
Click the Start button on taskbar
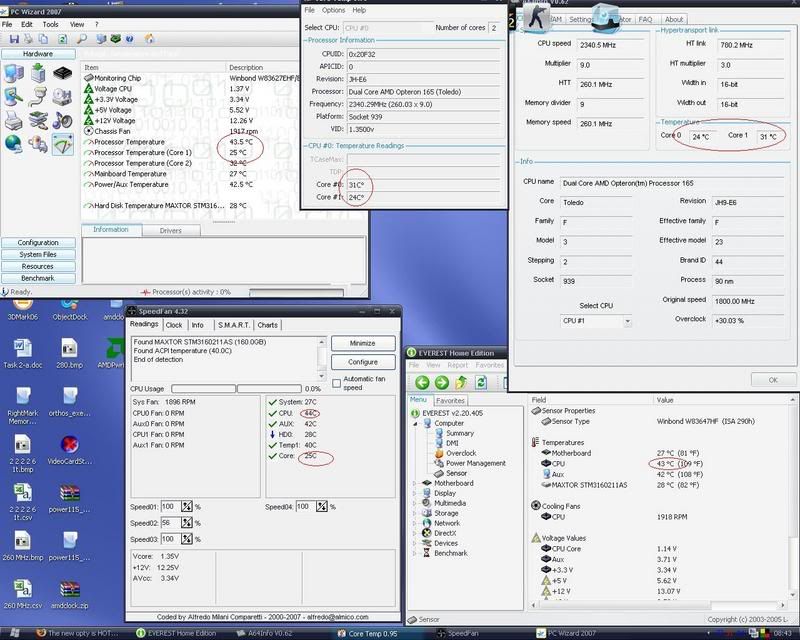(14, 633)
